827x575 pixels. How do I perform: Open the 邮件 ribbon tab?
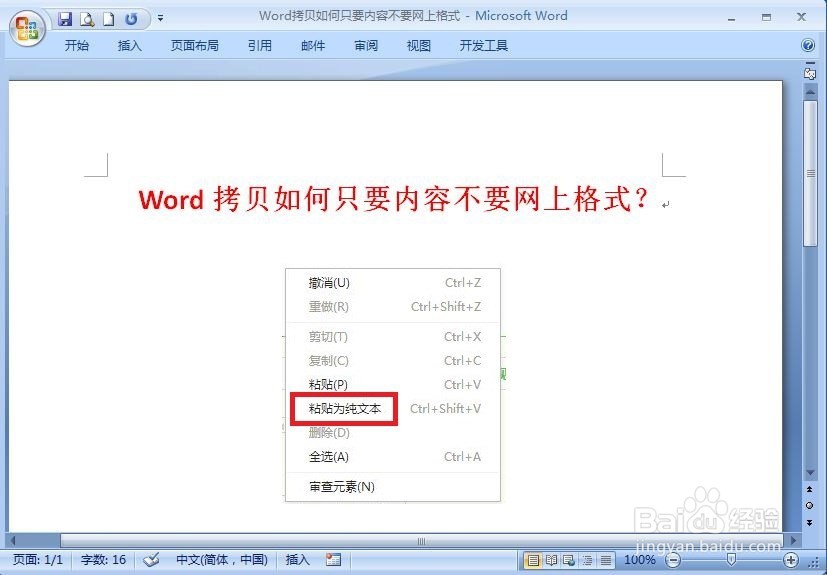[x=313, y=46]
